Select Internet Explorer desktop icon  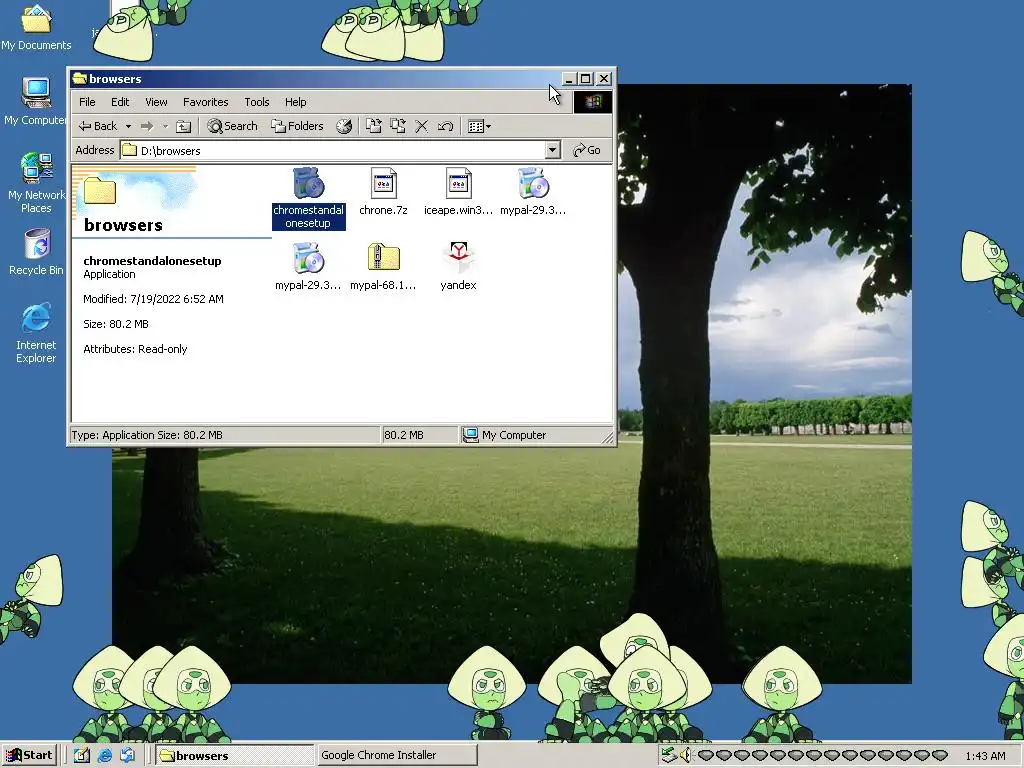[x=36, y=333]
